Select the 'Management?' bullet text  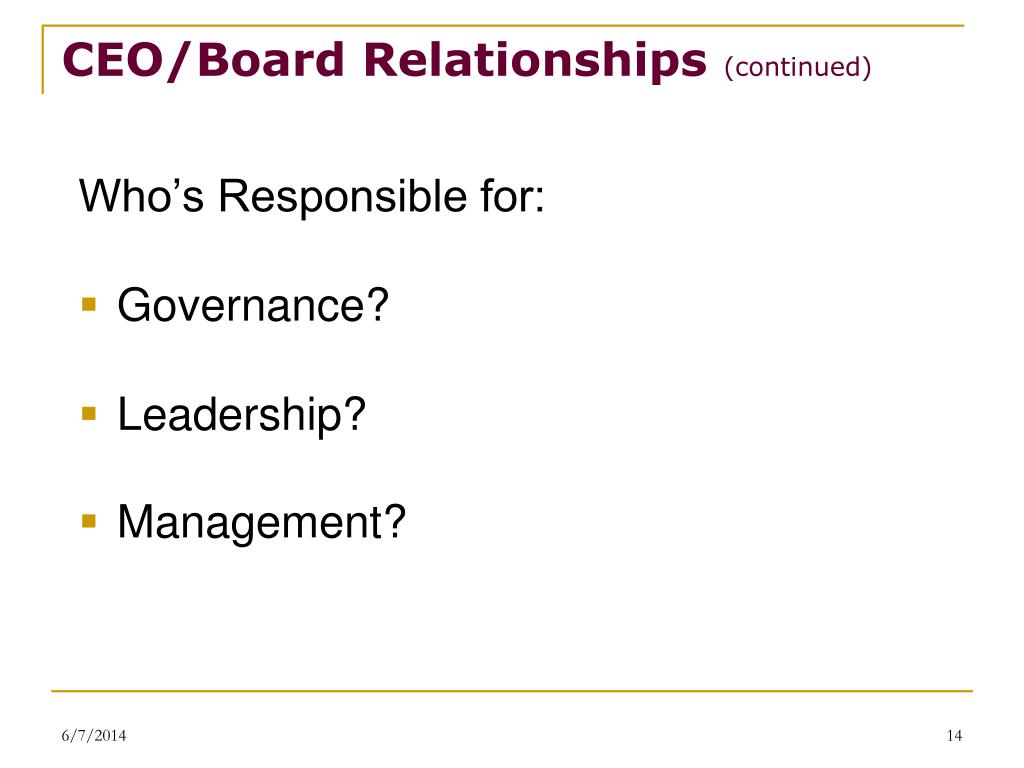[x=261, y=524]
